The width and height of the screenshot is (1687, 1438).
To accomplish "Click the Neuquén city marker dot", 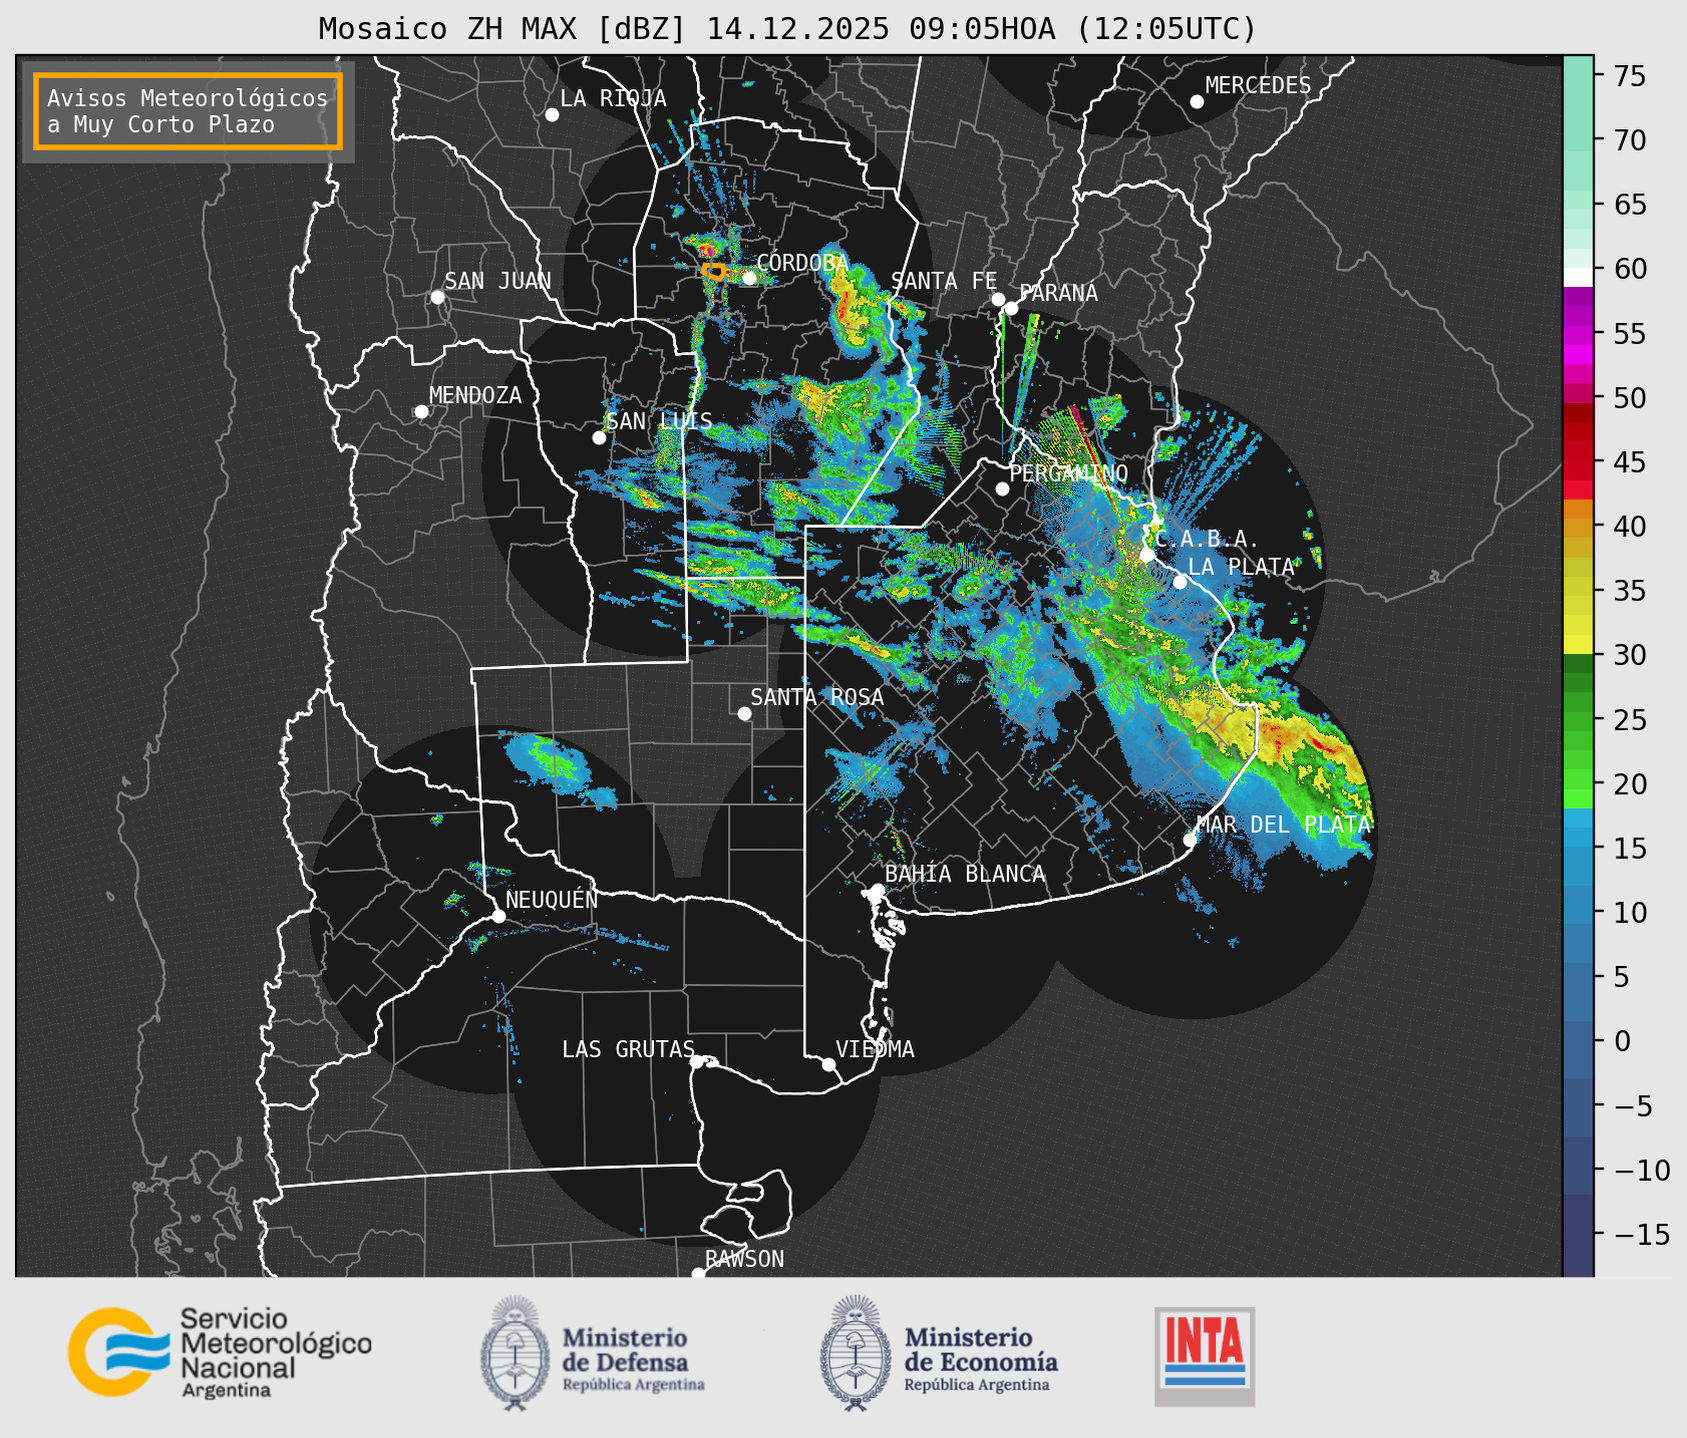I will click(499, 916).
